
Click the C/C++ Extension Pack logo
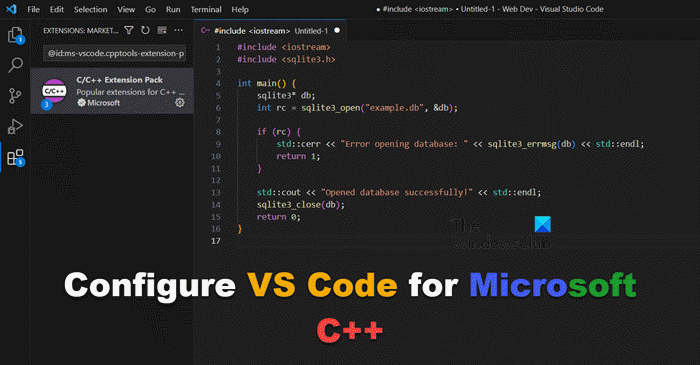tap(54, 91)
